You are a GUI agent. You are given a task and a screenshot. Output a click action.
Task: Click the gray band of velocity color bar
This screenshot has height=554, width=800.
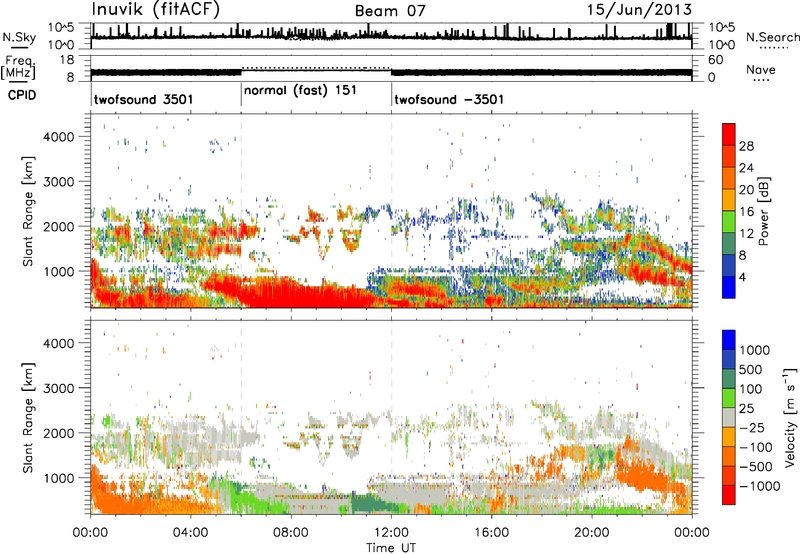pos(729,418)
